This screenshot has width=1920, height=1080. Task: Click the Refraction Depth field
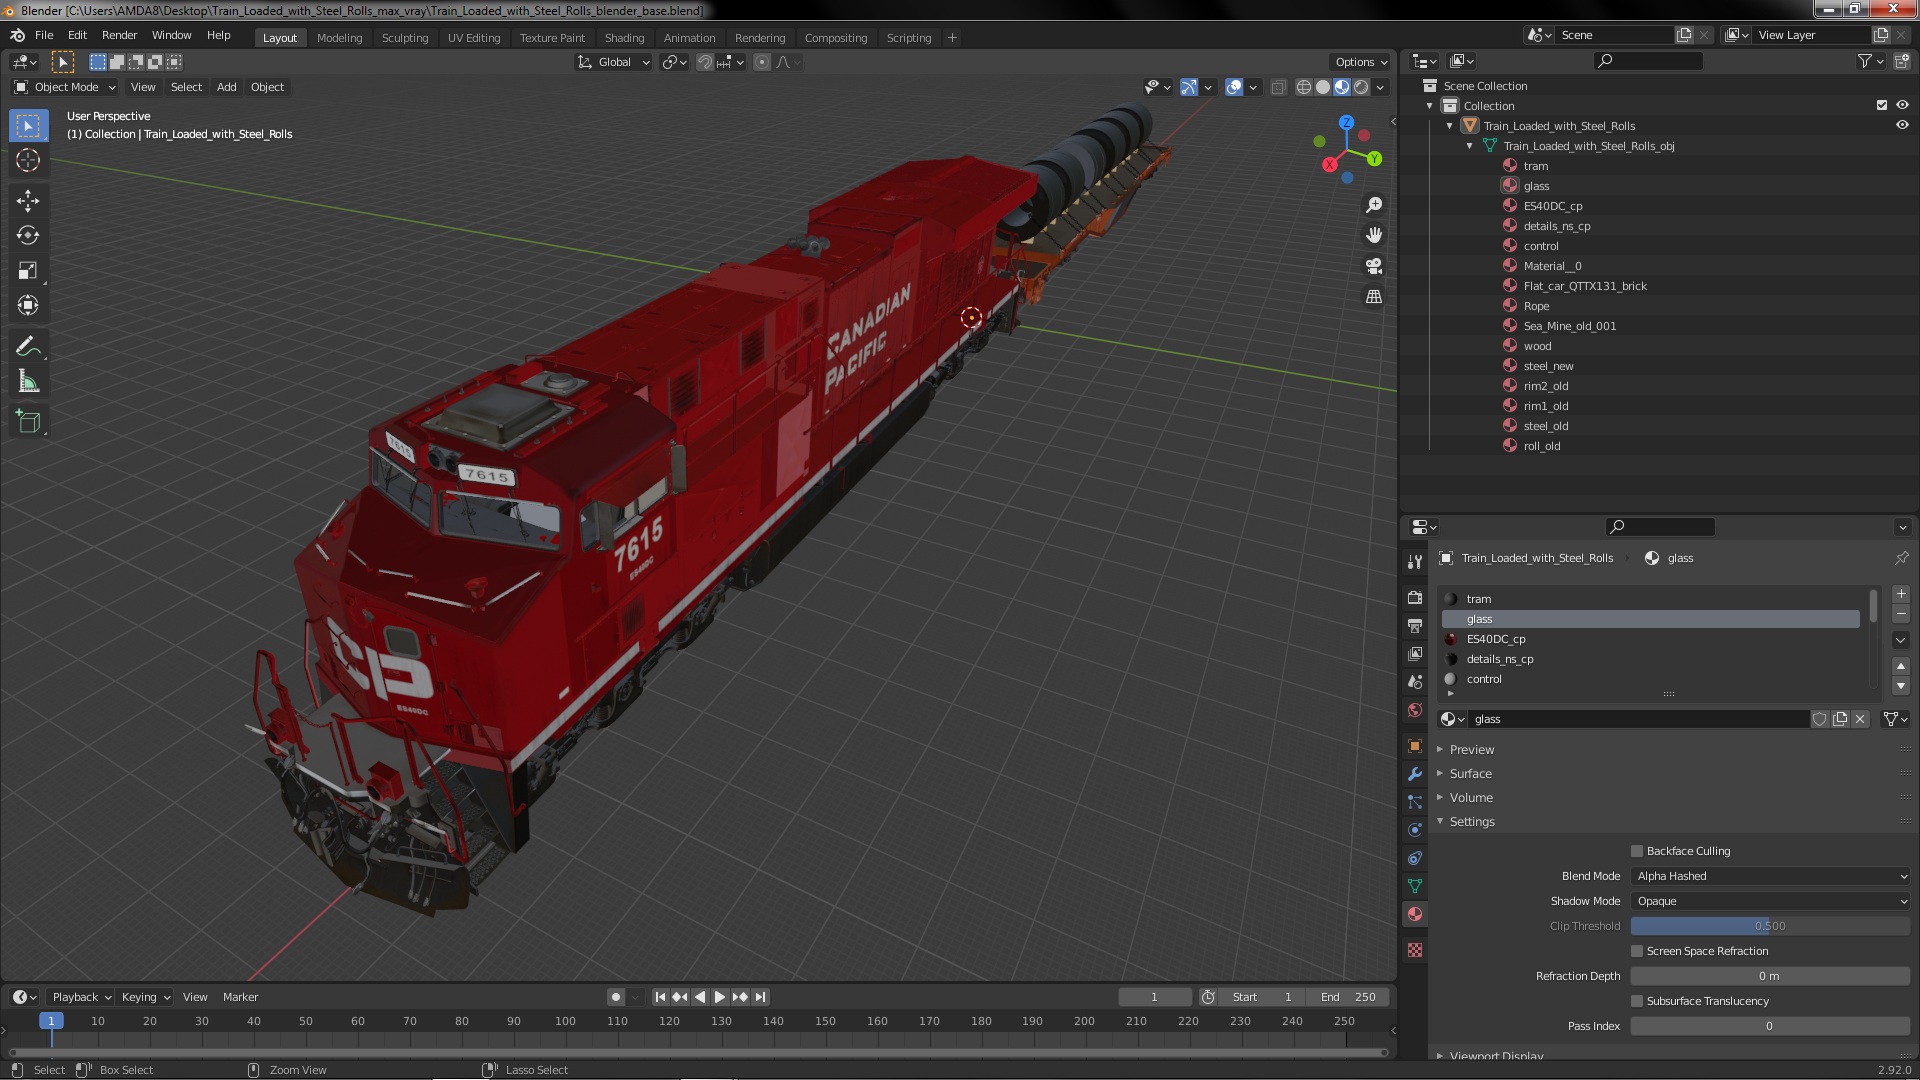click(1771, 976)
